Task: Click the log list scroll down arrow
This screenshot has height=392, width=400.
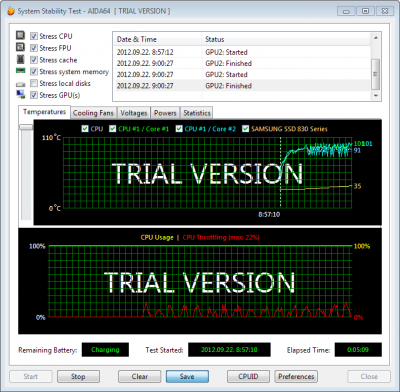Action: tap(376, 96)
